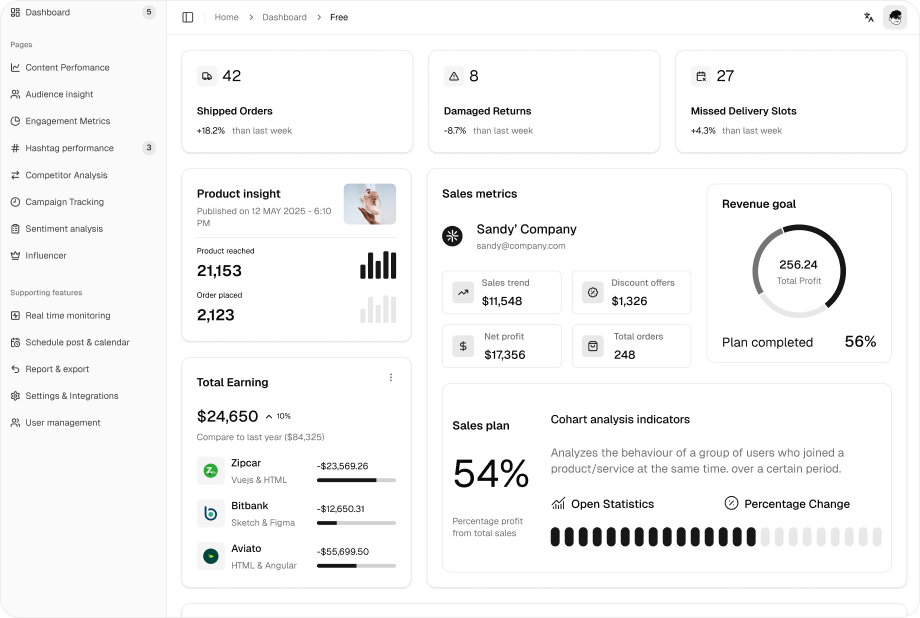Open the Free breadcrumb chevron menu
The width and height of the screenshot is (920, 618).
tap(320, 17)
